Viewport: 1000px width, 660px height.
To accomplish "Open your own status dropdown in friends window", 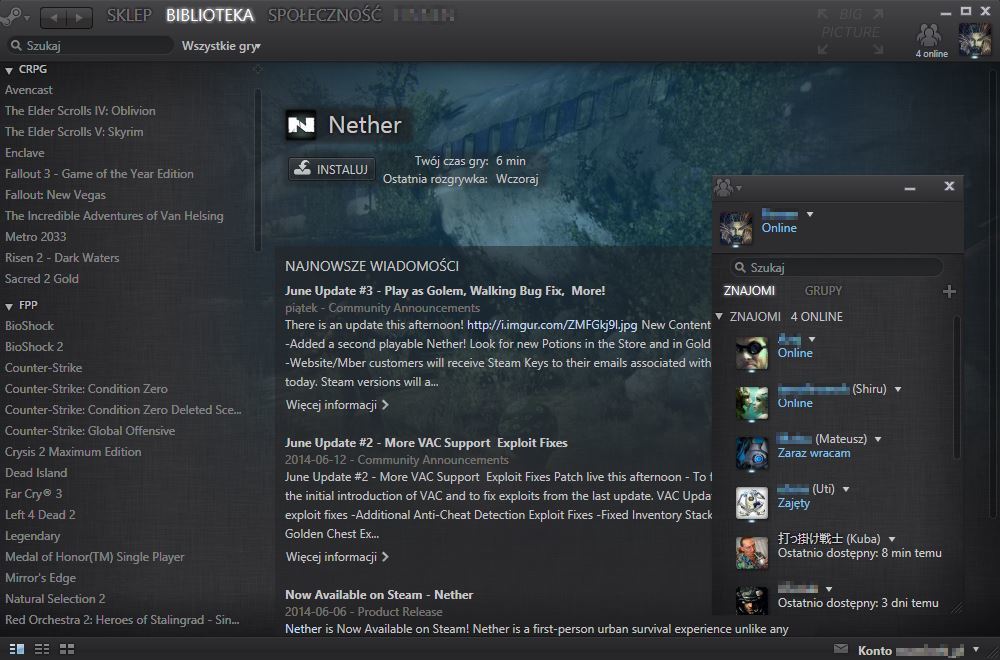I will tap(810, 214).
